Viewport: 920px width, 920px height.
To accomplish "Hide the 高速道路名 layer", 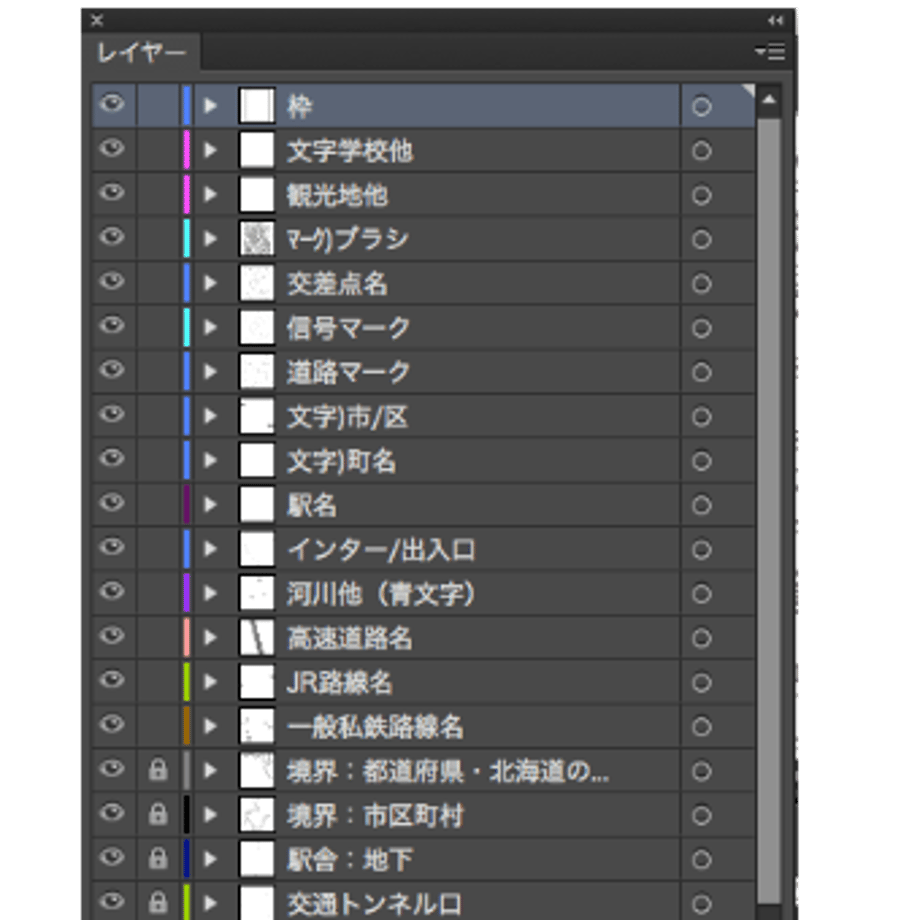I will [112, 636].
